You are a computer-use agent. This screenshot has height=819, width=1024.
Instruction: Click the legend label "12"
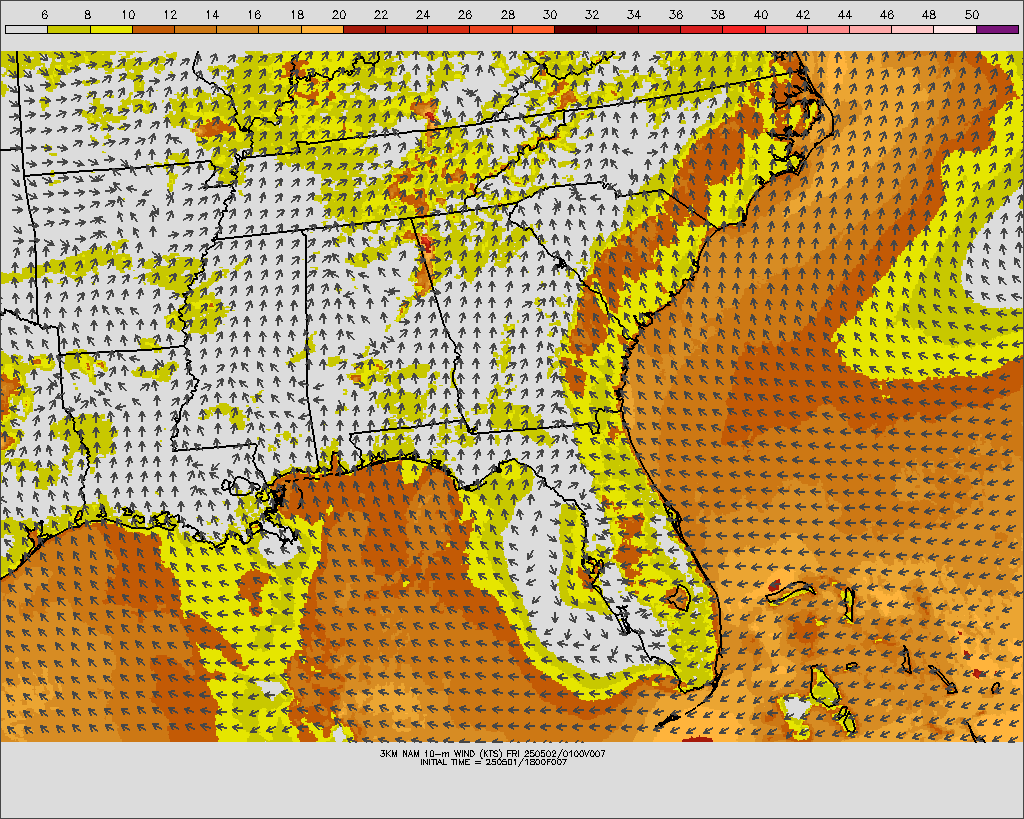(x=170, y=14)
